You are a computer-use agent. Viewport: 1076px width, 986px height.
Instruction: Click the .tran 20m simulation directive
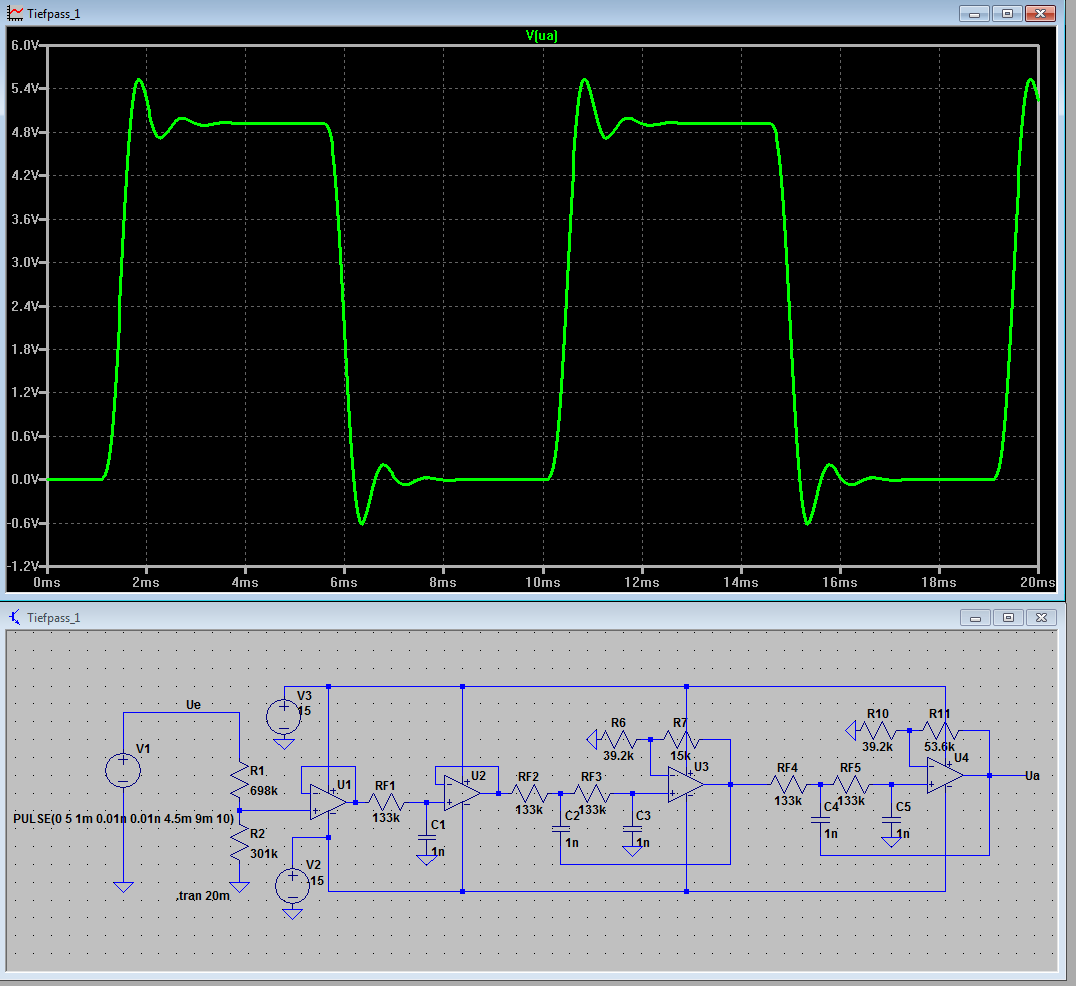tap(203, 896)
